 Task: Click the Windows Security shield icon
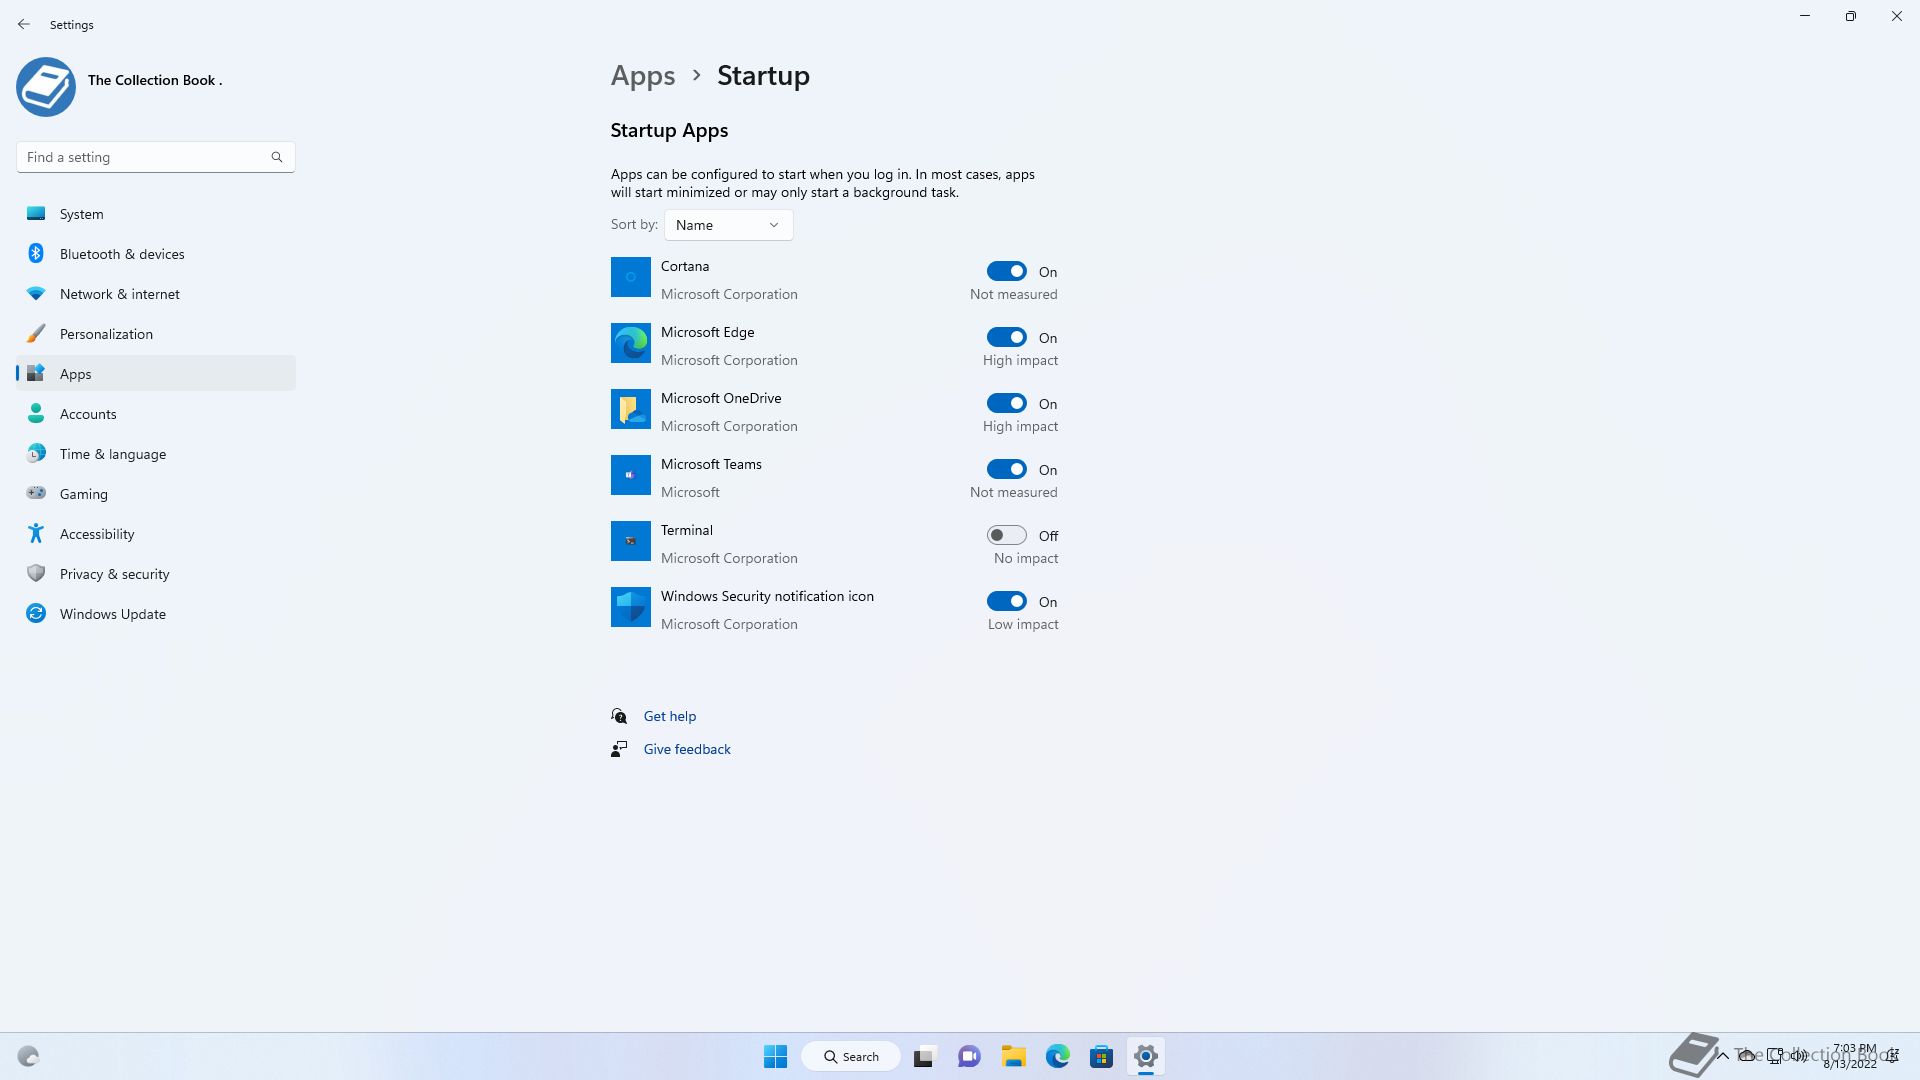(631, 607)
